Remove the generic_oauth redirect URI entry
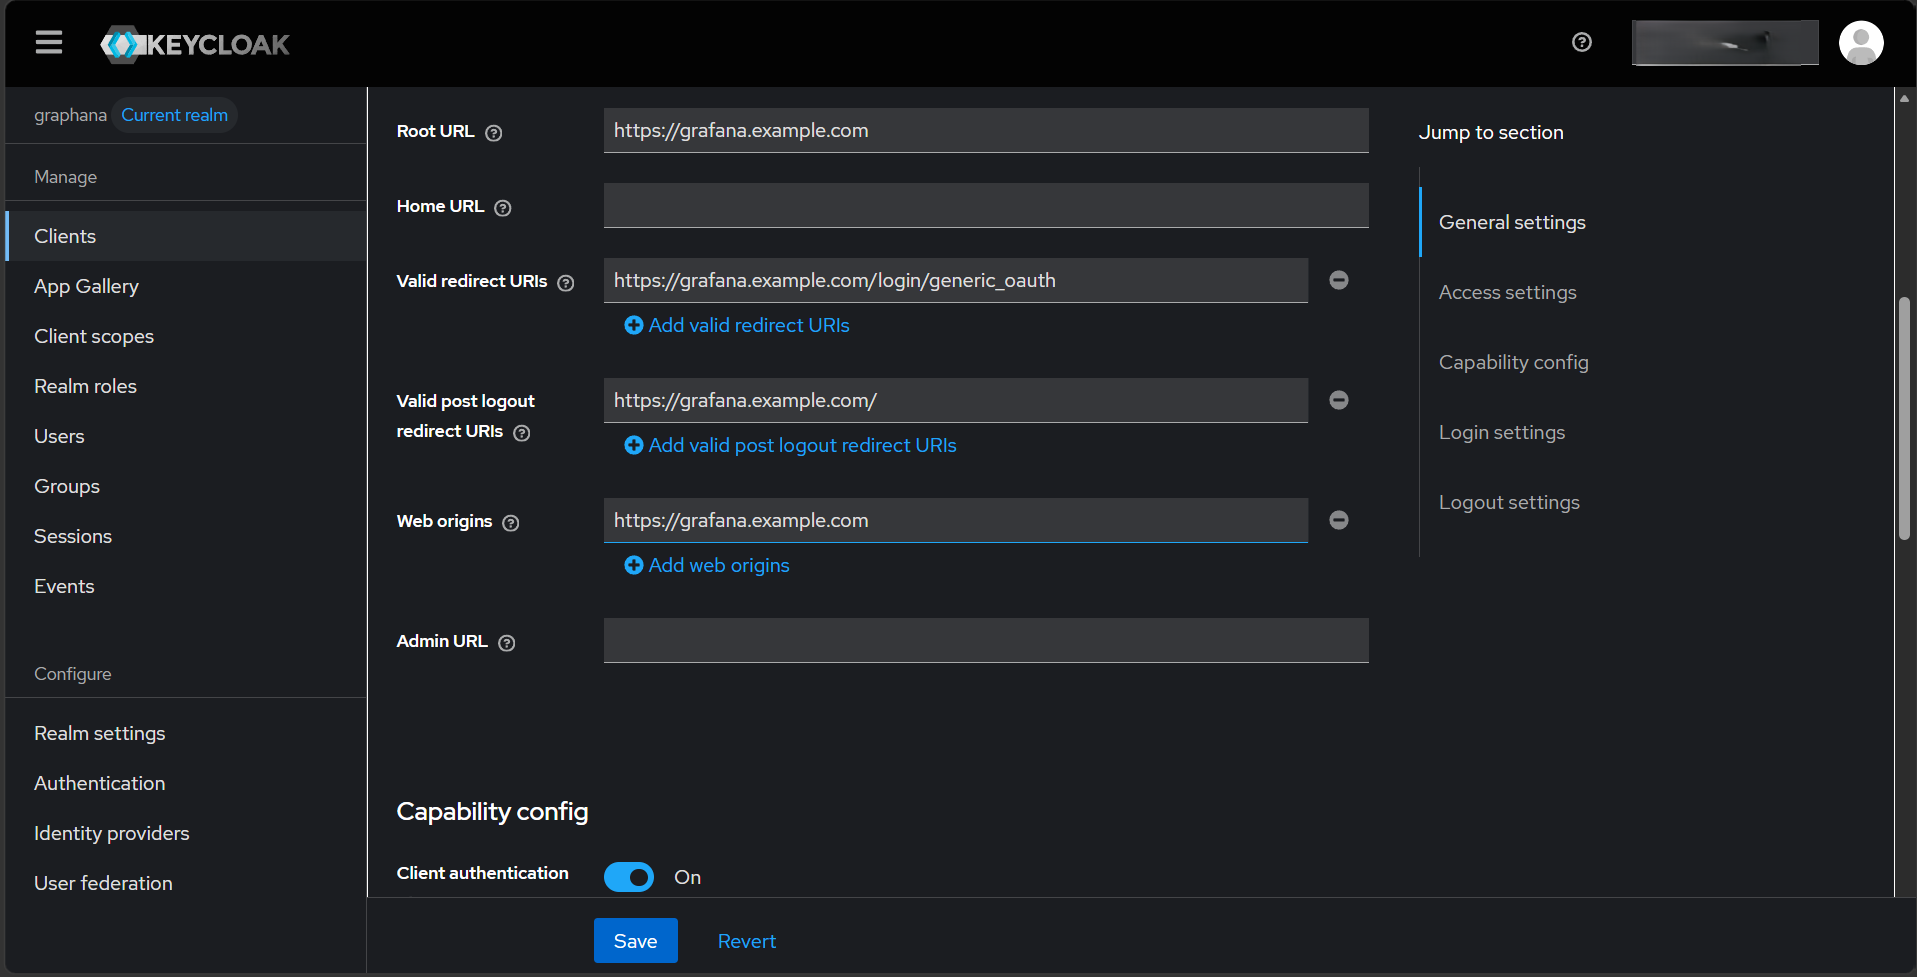Image resolution: width=1917 pixels, height=977 pixels. point(1339,280)
